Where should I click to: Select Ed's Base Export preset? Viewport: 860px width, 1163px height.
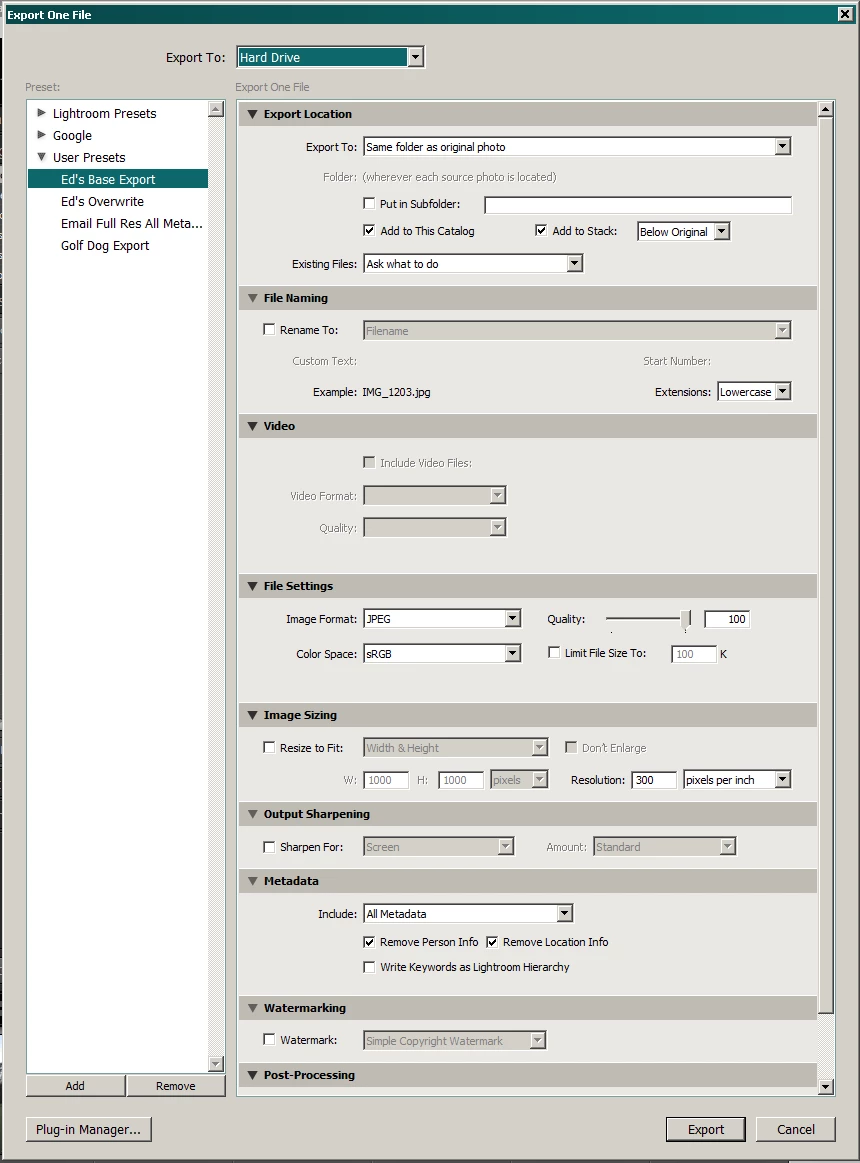(x=118, y=179)
